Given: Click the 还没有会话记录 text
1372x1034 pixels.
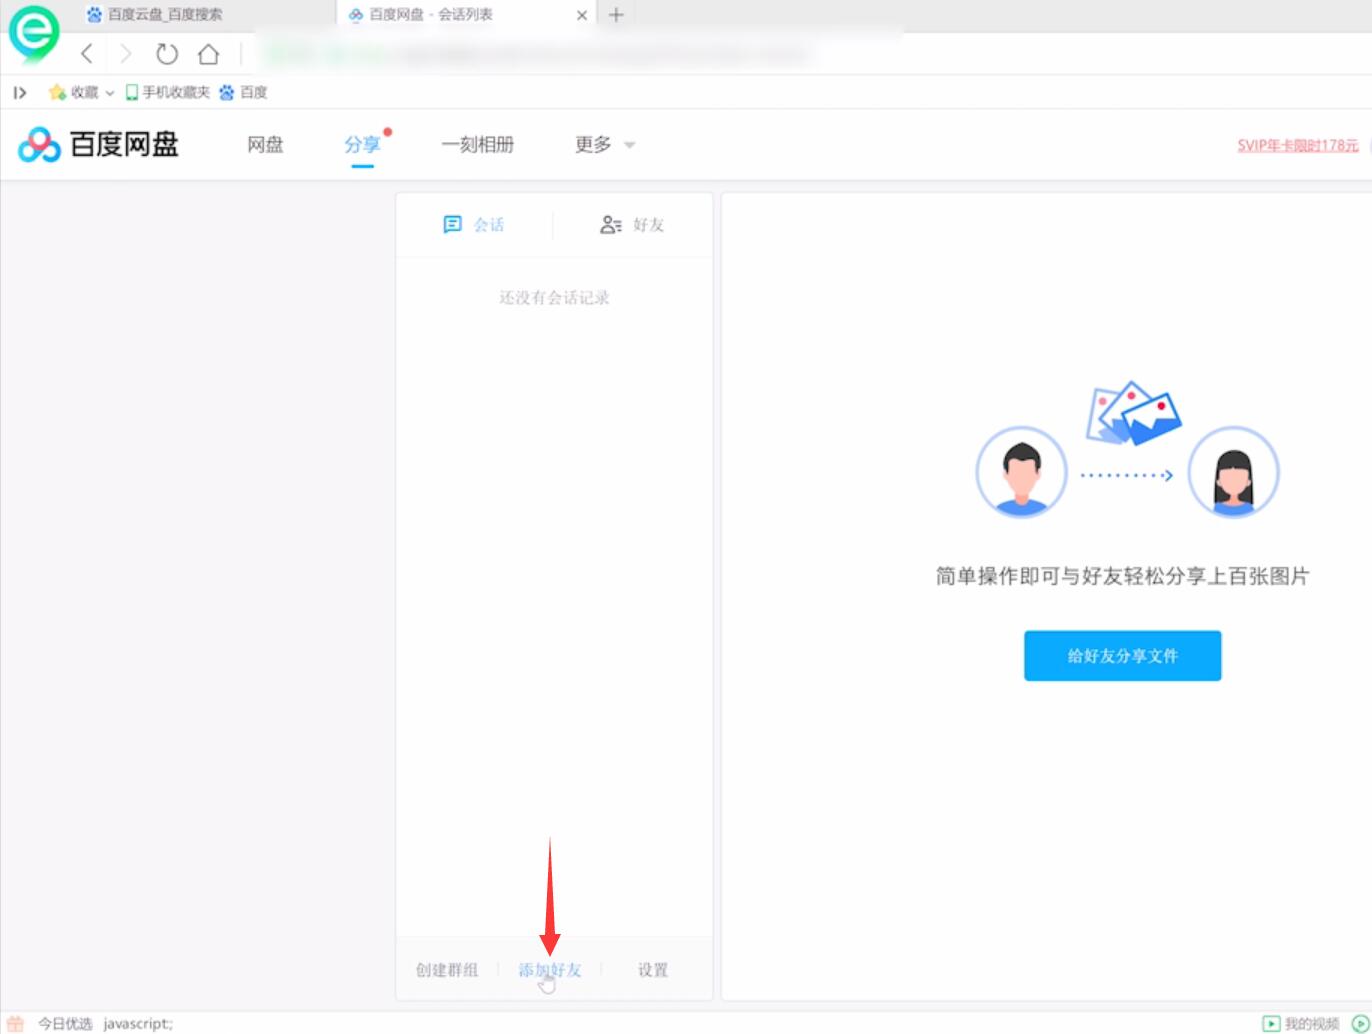Looking at the screenshot, I should pyautogui.click(x=554, y=298).
